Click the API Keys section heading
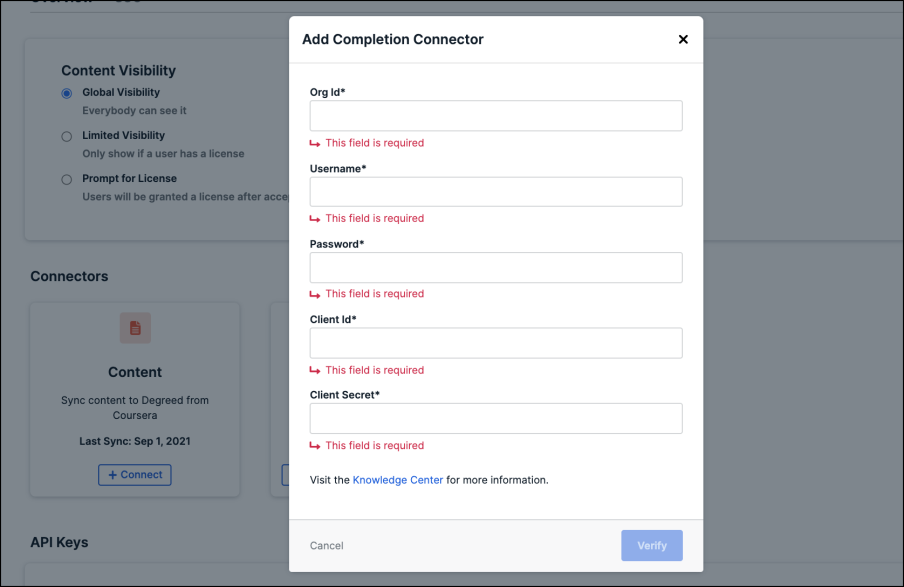 pyautogui.click(x=59, y=542)
